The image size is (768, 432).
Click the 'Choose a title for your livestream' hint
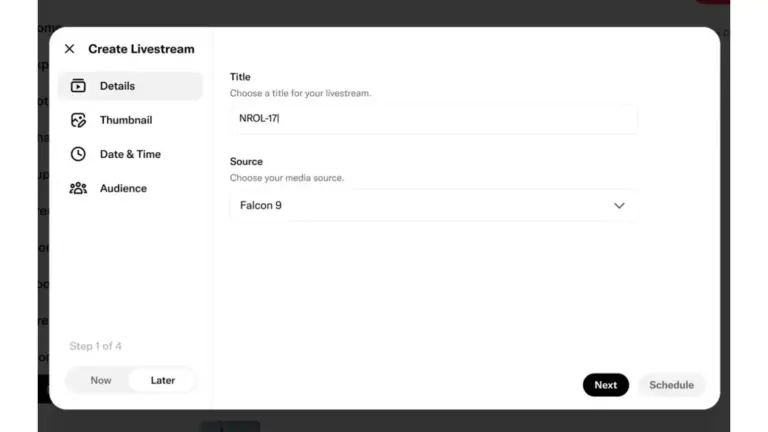click(300, 93)
